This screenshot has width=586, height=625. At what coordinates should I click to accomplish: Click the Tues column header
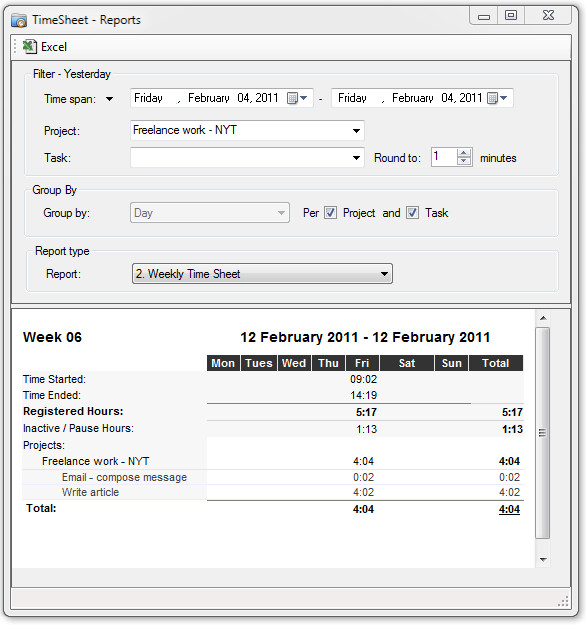(259, 363)
